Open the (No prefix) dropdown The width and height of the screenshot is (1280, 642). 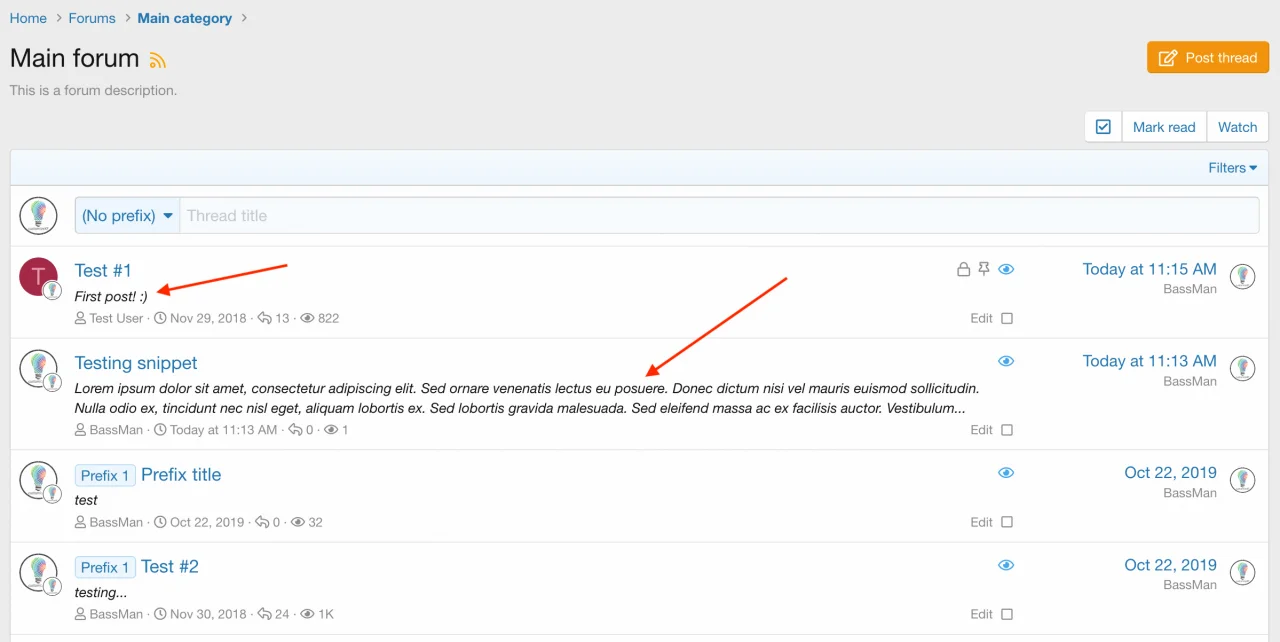click(x=126, y=215)
